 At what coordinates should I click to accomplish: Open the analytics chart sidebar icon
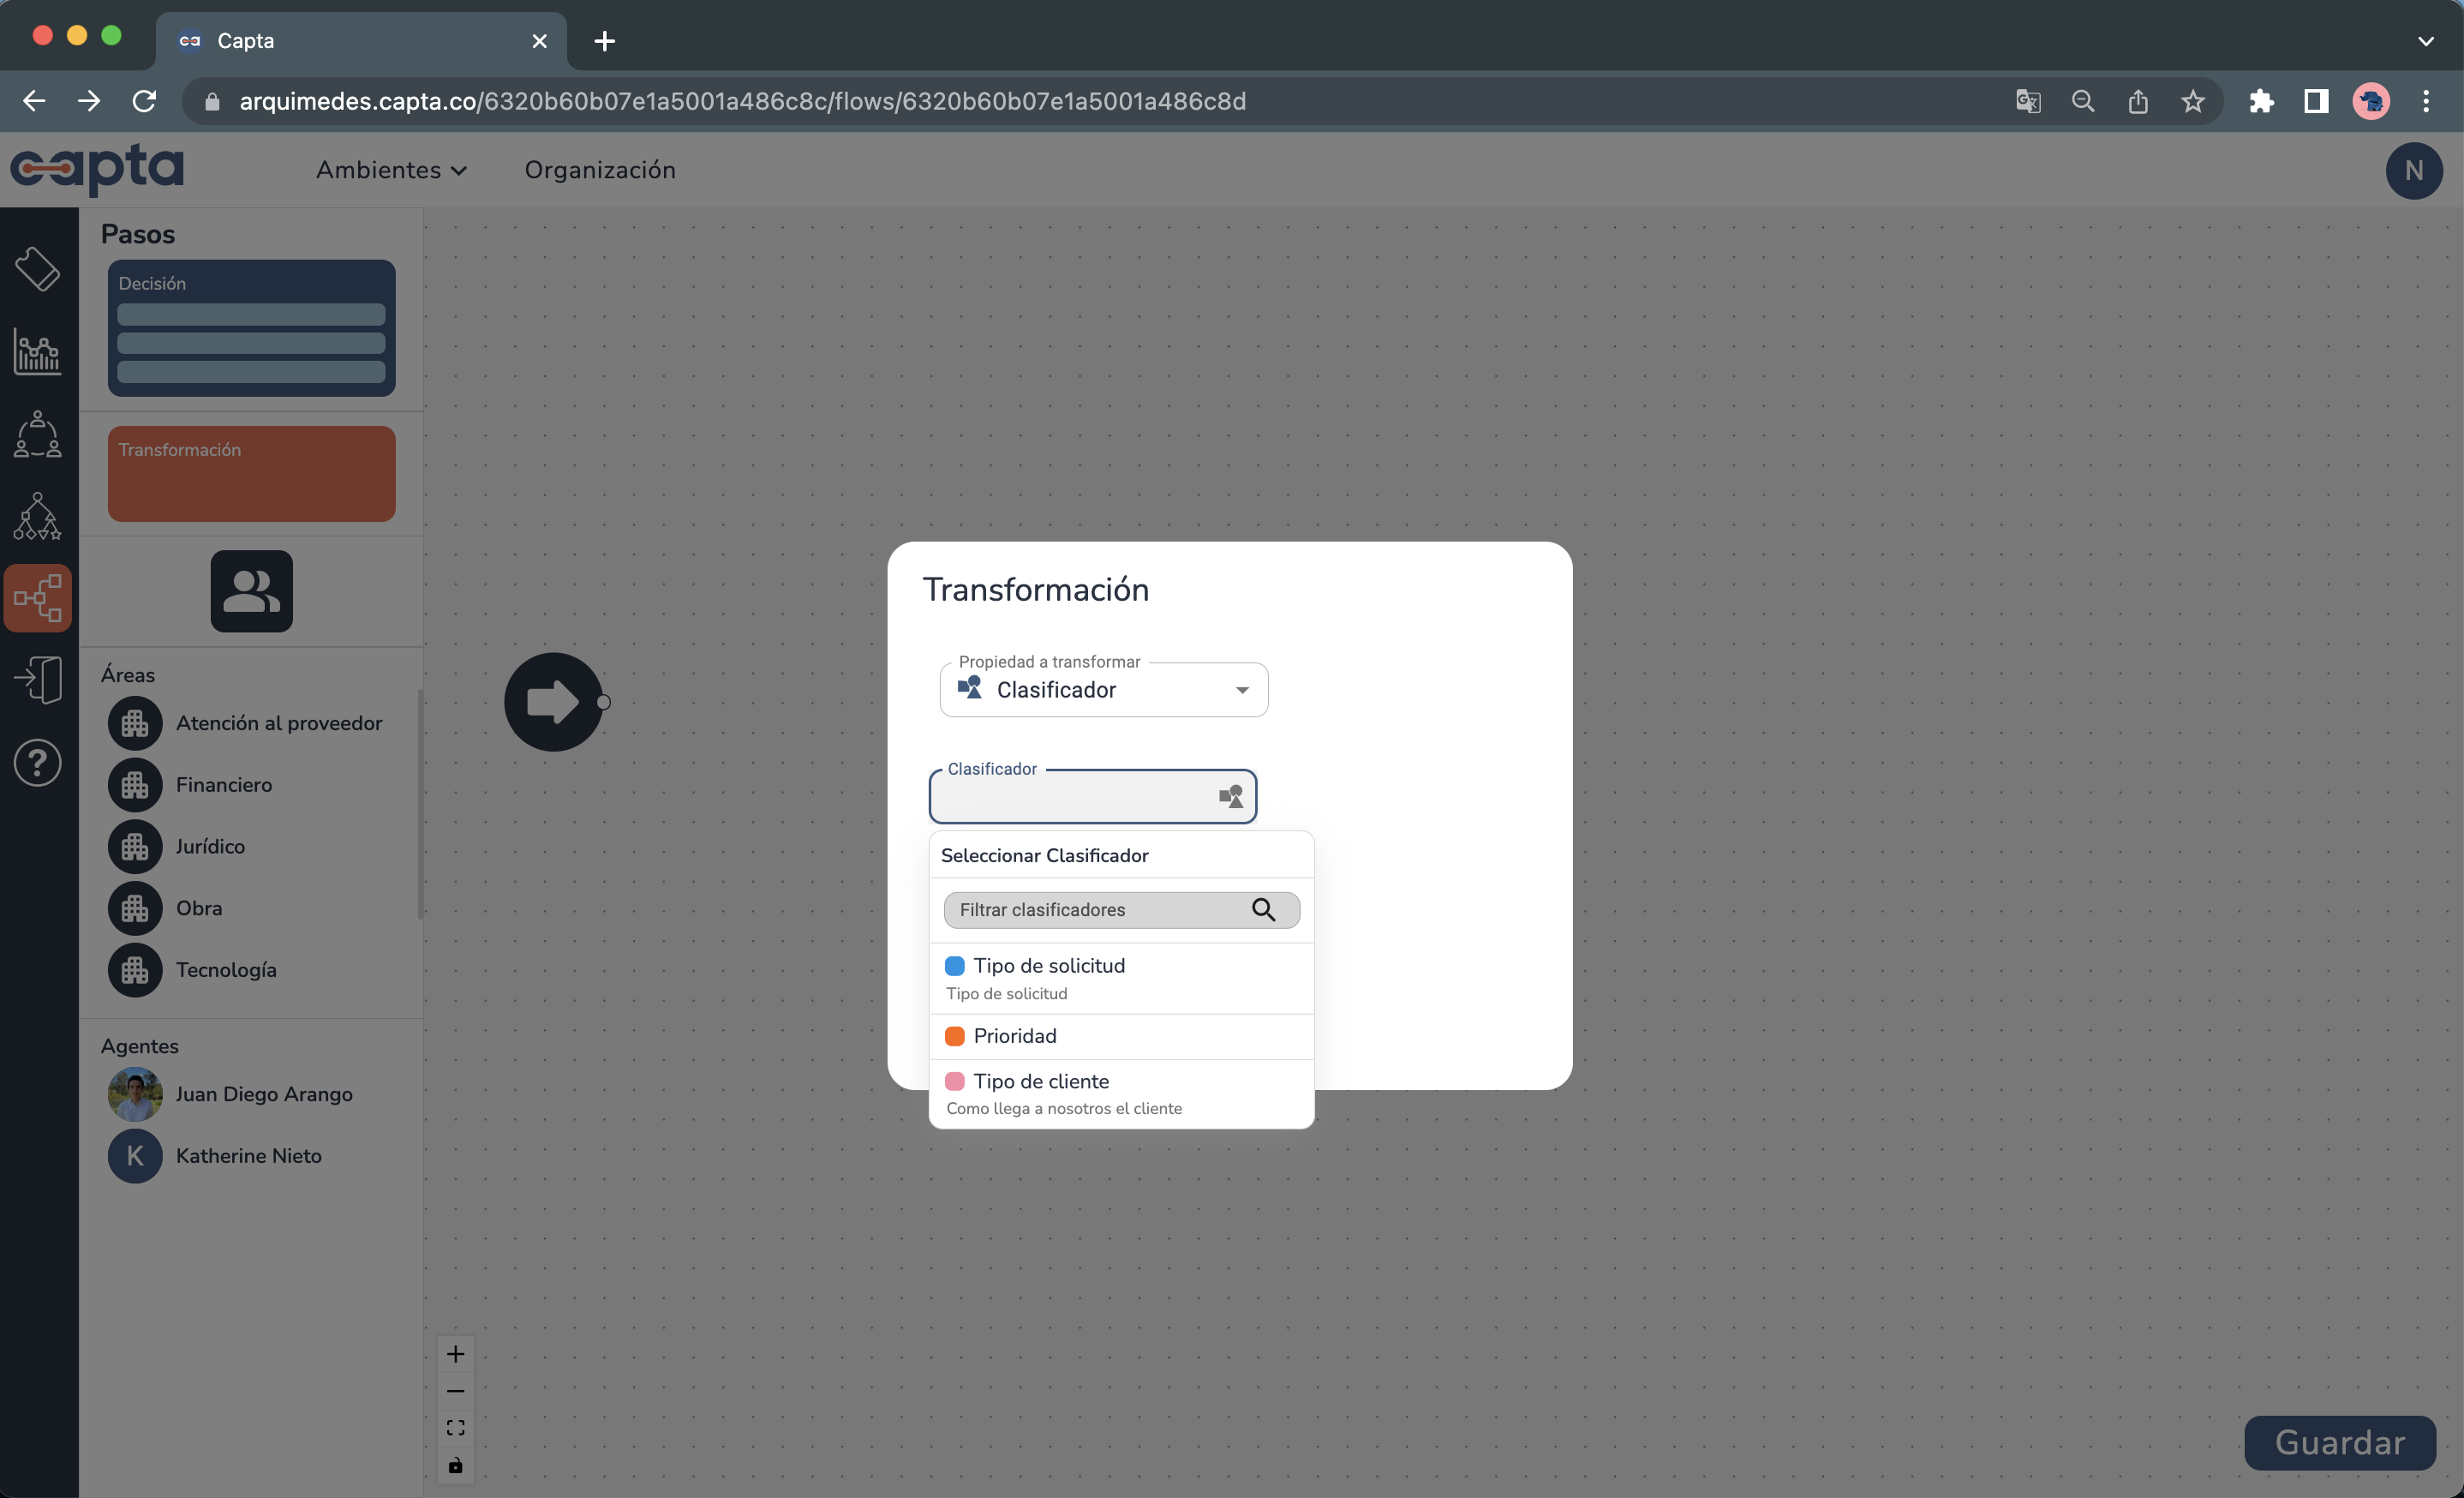pos(38,351)
